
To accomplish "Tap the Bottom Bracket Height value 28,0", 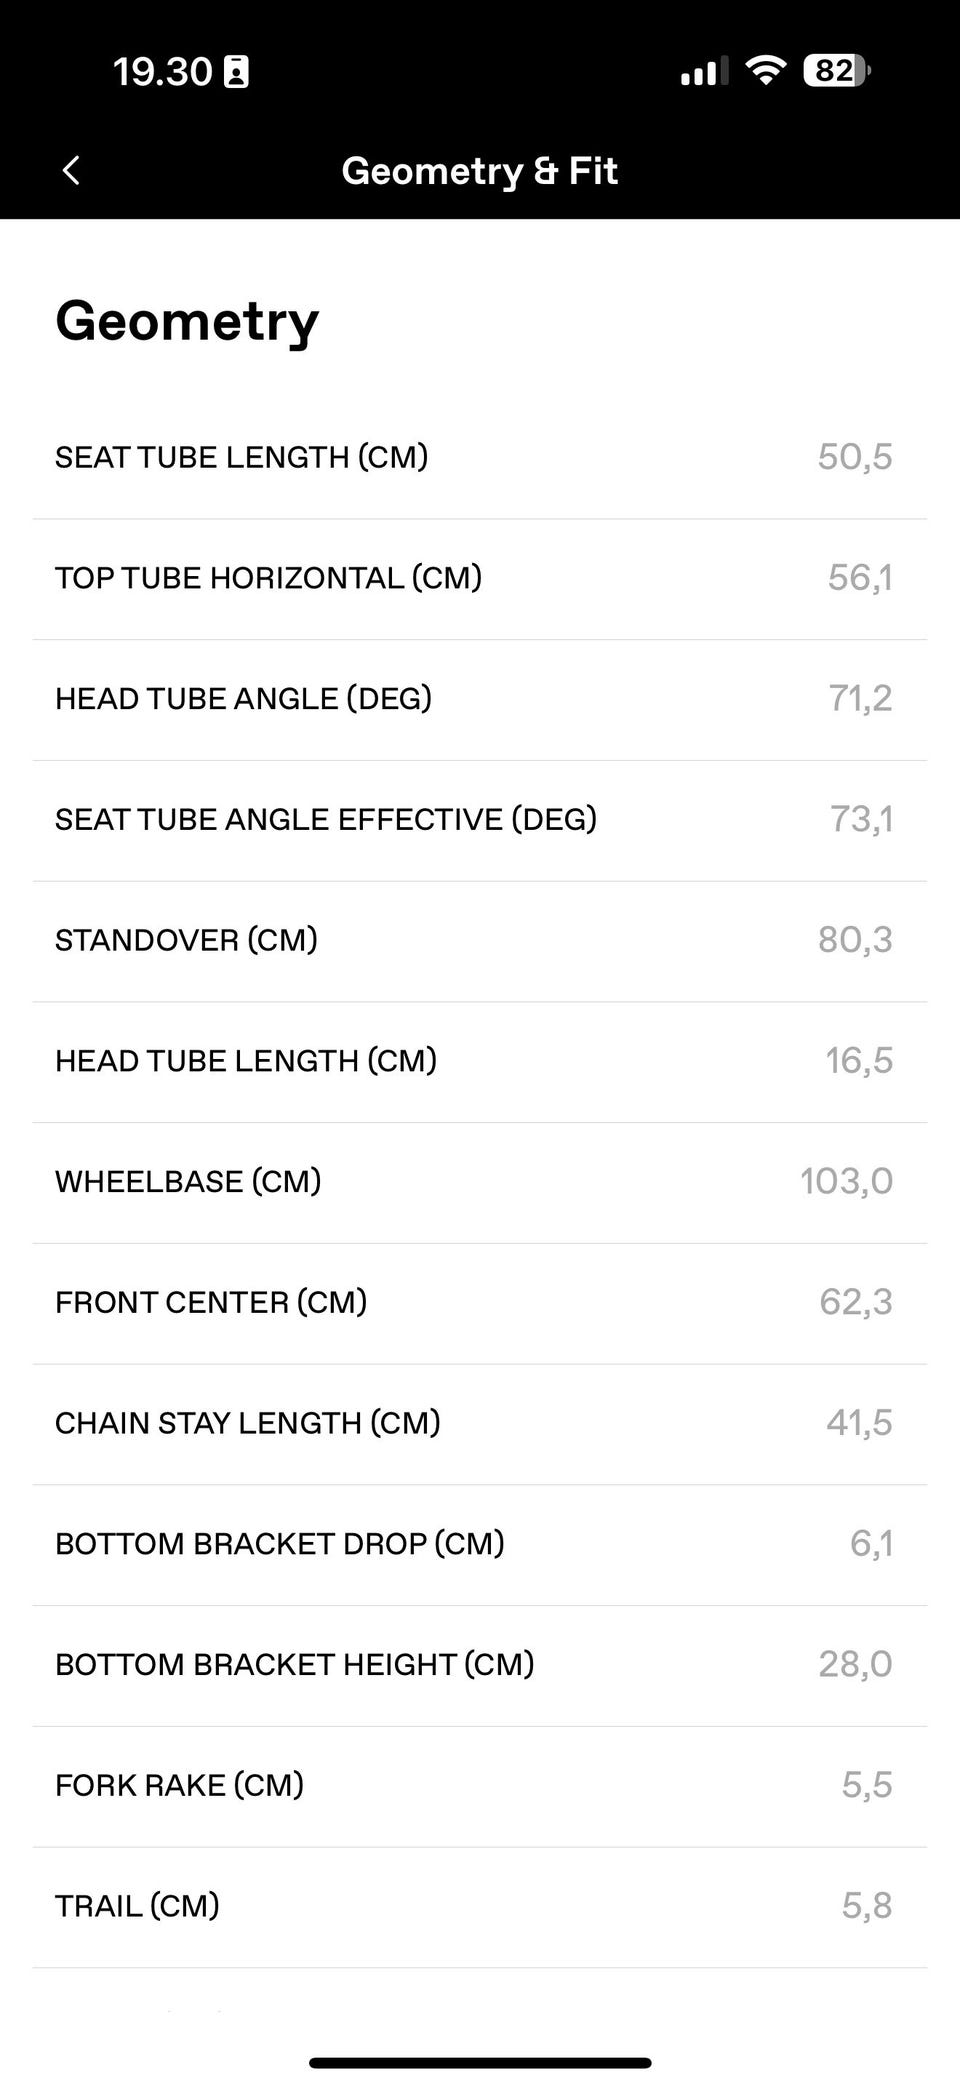I will pos(855,1664).
